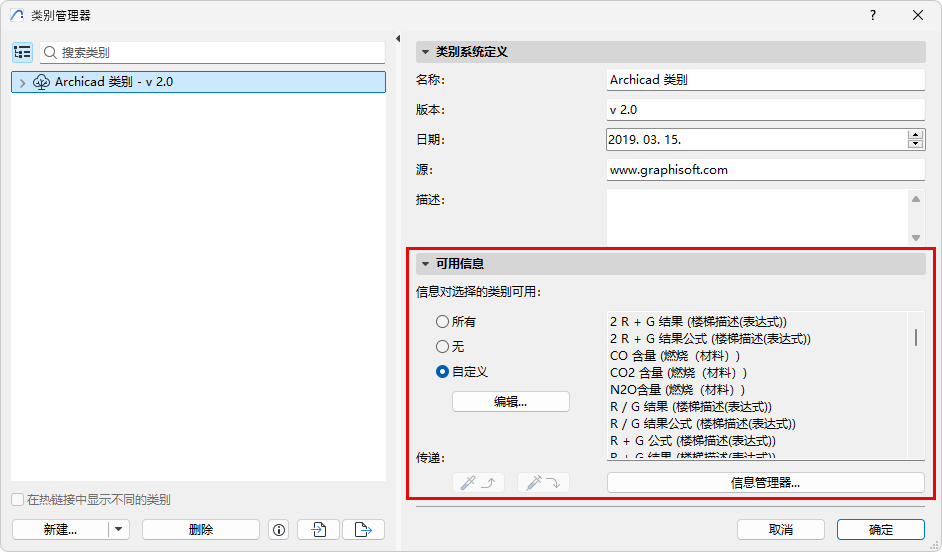This screenshot has height=552, width=942.
Task: Select '2 R + G 结果 (楼梯描述(表达式))' entry
Action: (x=698, y=322)
